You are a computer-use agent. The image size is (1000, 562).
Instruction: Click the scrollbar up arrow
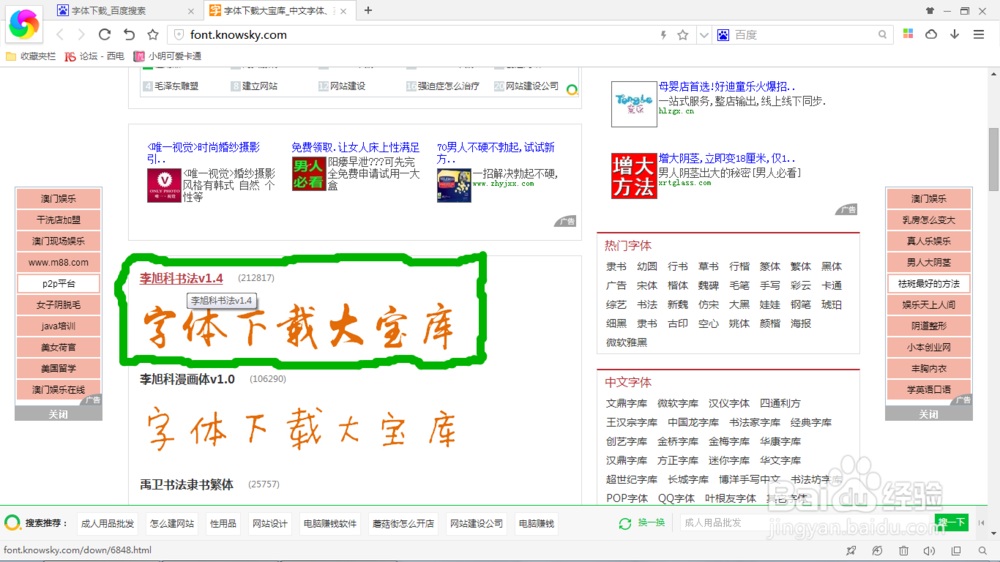[994, 75]
